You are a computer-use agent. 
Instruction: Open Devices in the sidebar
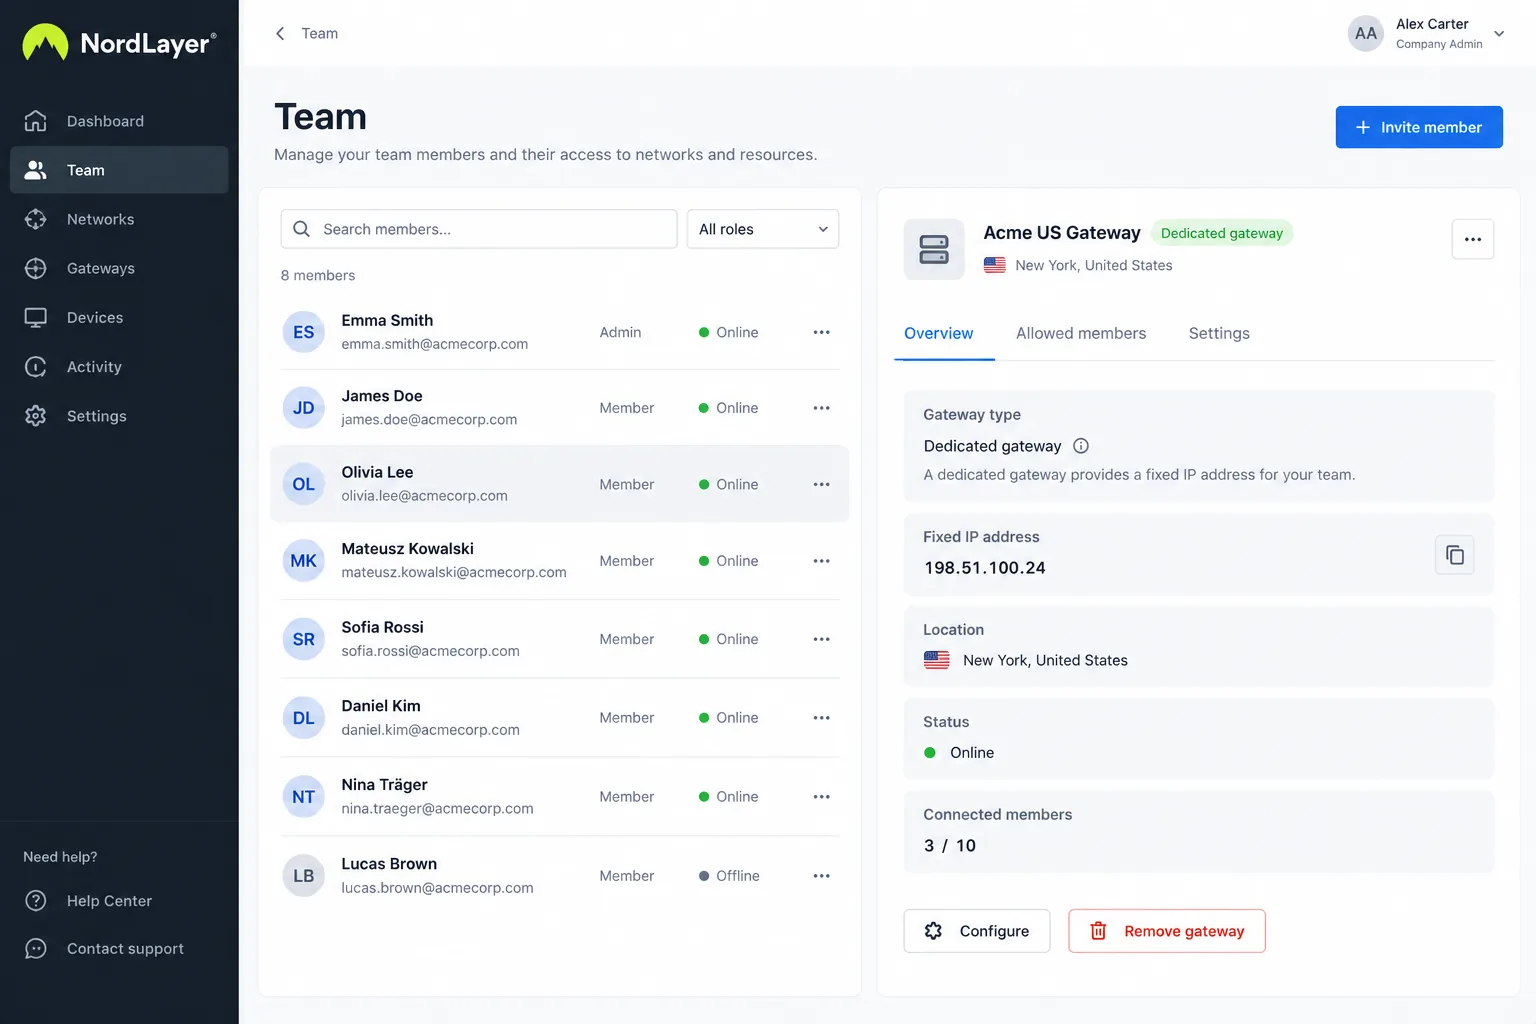tap(119, 317)
